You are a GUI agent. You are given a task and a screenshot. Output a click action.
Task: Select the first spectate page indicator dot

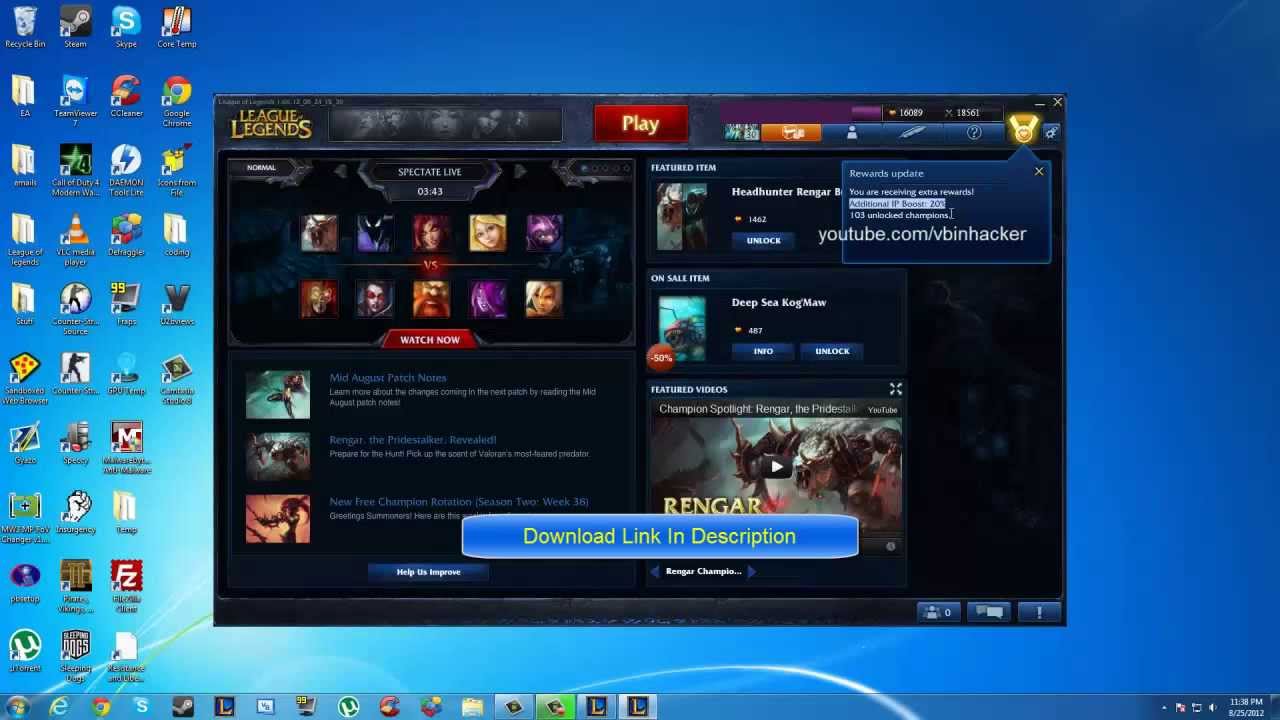coord(584,168)
